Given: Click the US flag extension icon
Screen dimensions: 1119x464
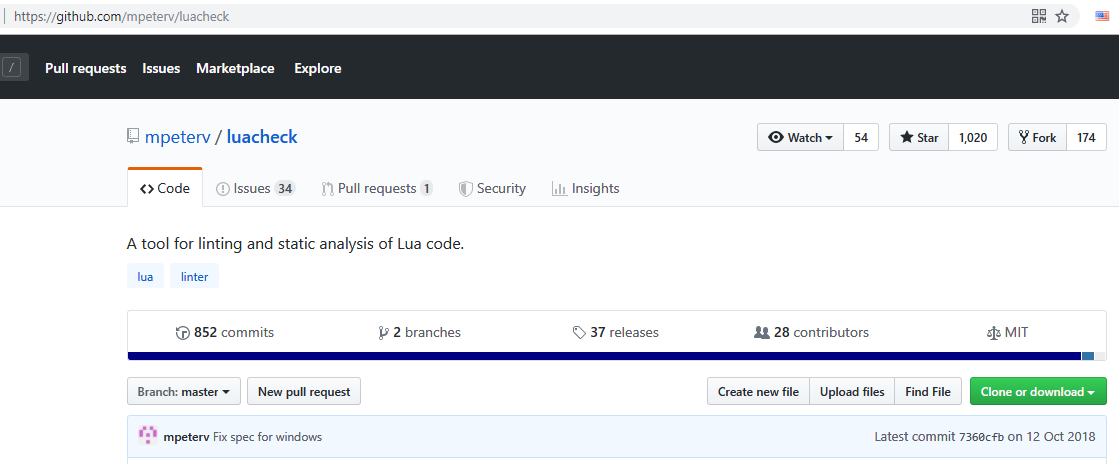Looking at the screenshot, I should (1103, 16).
